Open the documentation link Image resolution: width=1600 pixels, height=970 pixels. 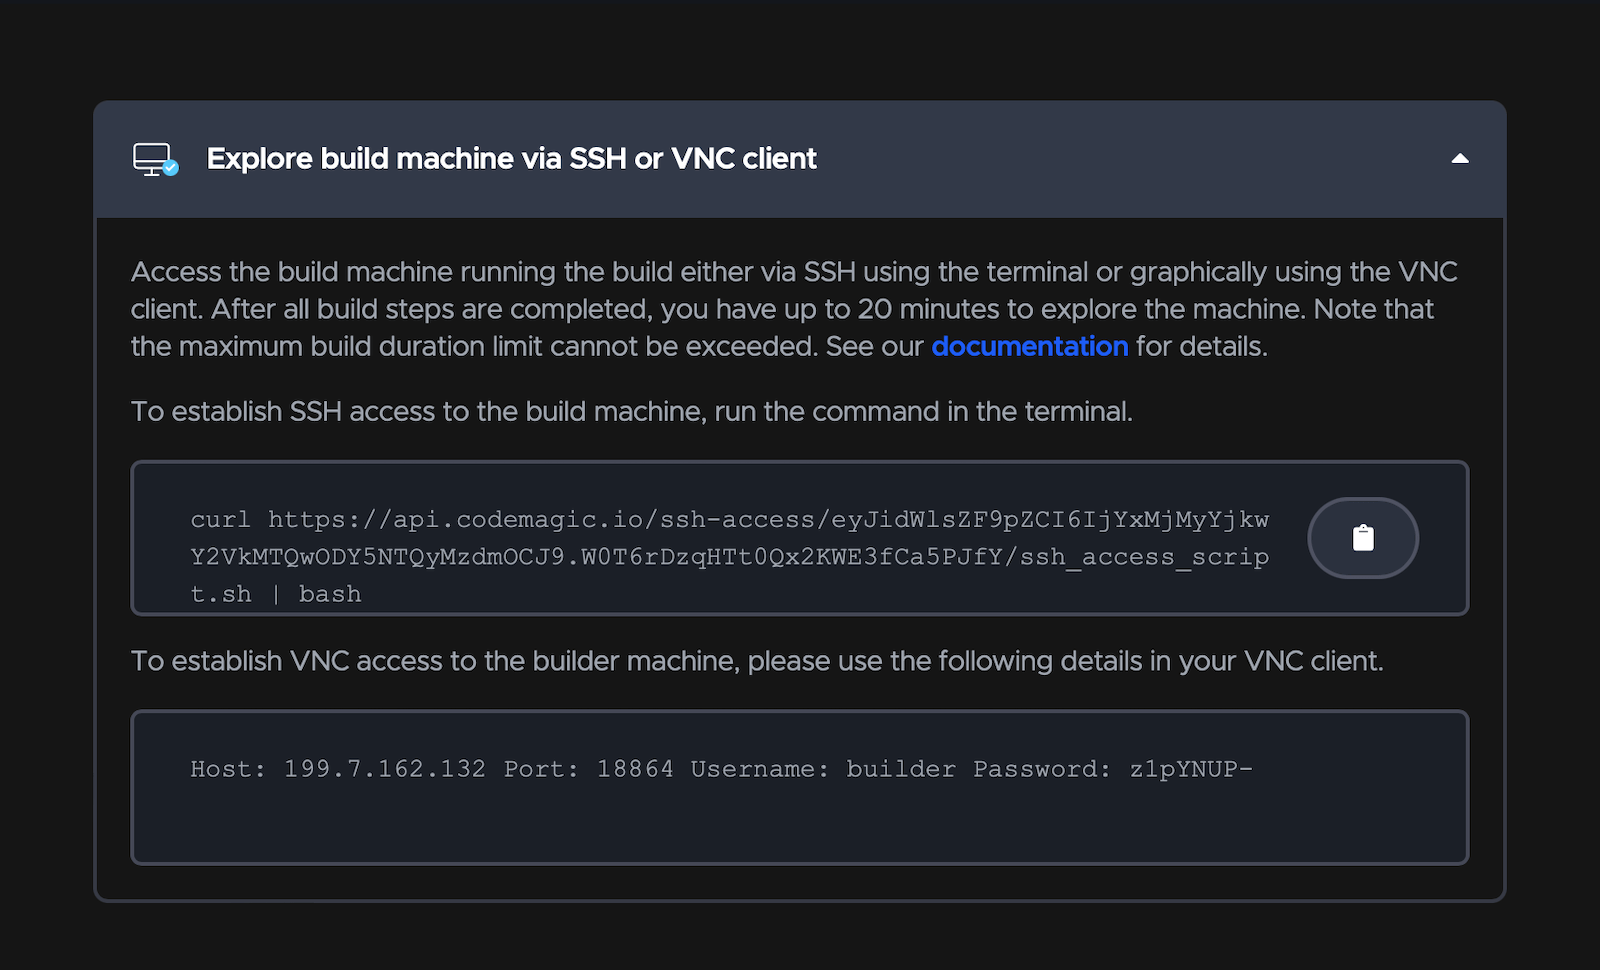point(1029,346)
